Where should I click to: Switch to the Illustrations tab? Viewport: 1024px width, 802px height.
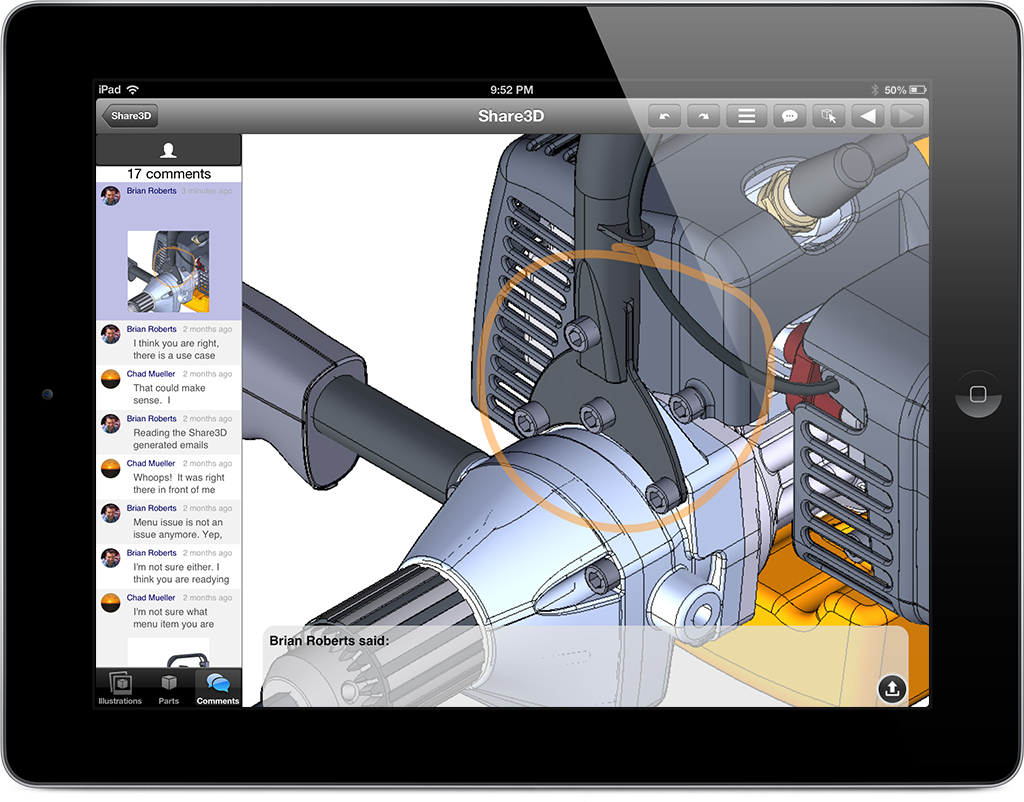[x=120, y=687]
